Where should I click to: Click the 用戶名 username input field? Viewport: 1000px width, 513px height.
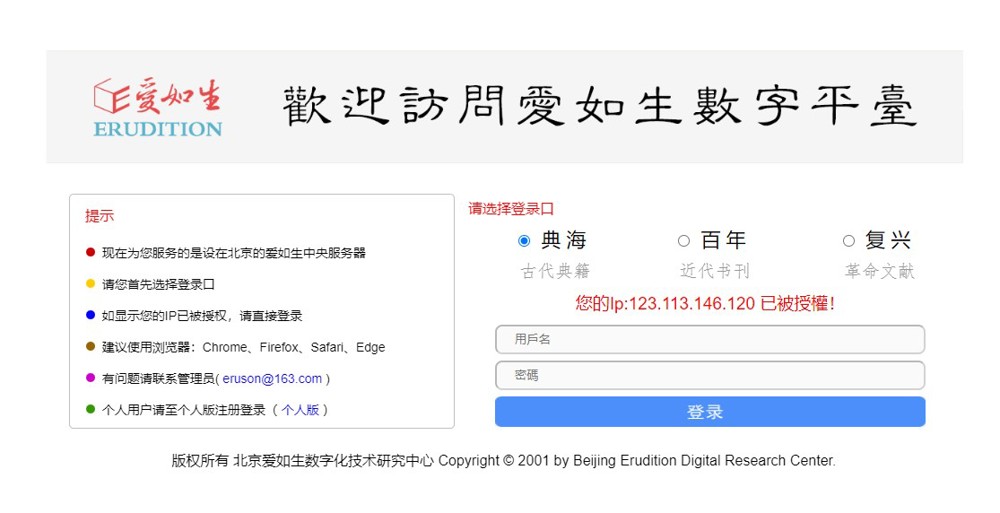tap(709, 339)
